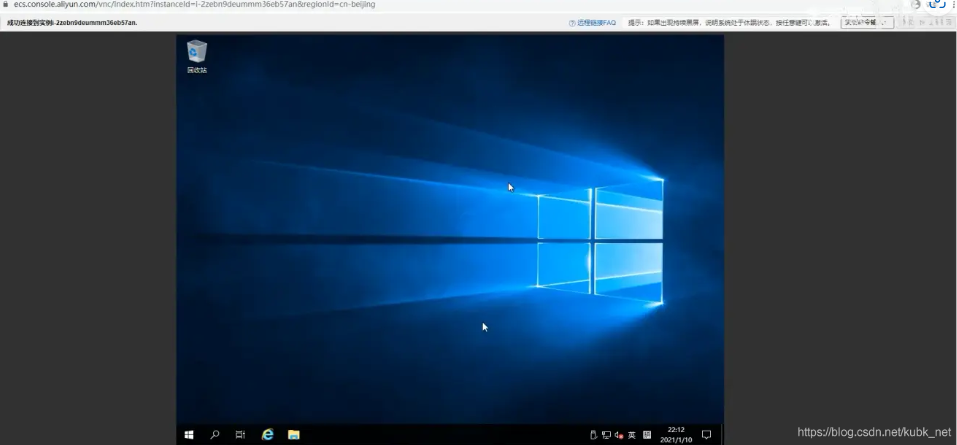957x445 pixels.
Task: Open taskbar search magnifier
Action: (x=215, y=435)
